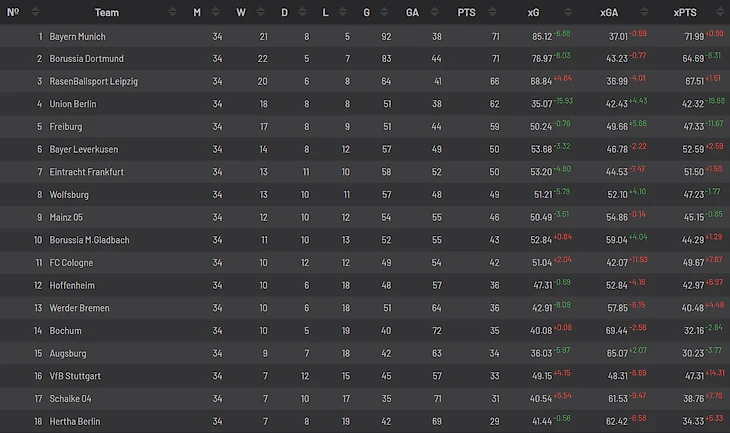The image size is (730, 433).
Task: Open Bayern Munich team link
Action: [77, 36]
